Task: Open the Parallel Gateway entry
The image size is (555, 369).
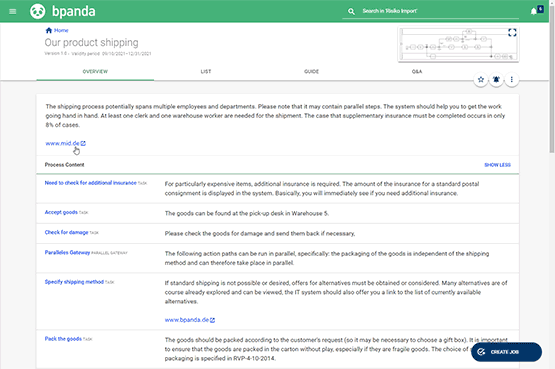Action: [67, 253]
